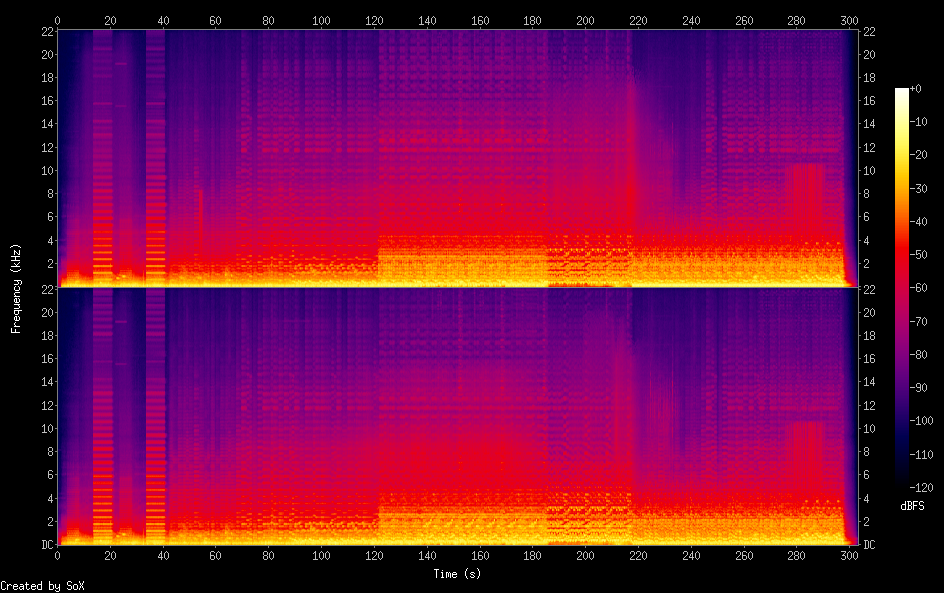Click inside the lower channel spectrogram
This screenshot has width=944, height=593.
pyautogui.click(x=458, y=417)
